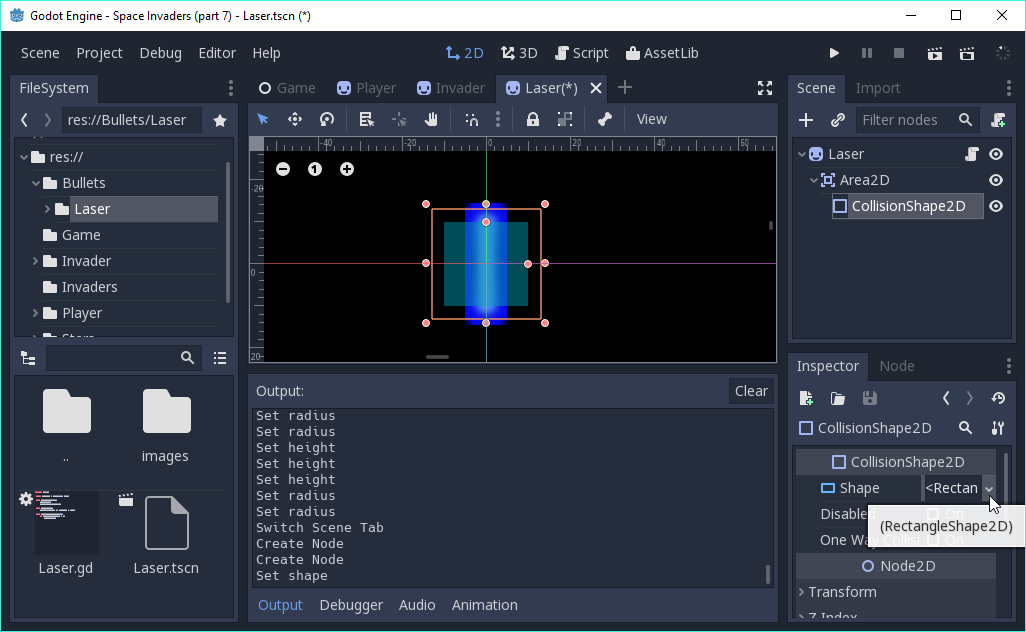Open the Project menu
Screen dimensions: 1026x632
99,53
